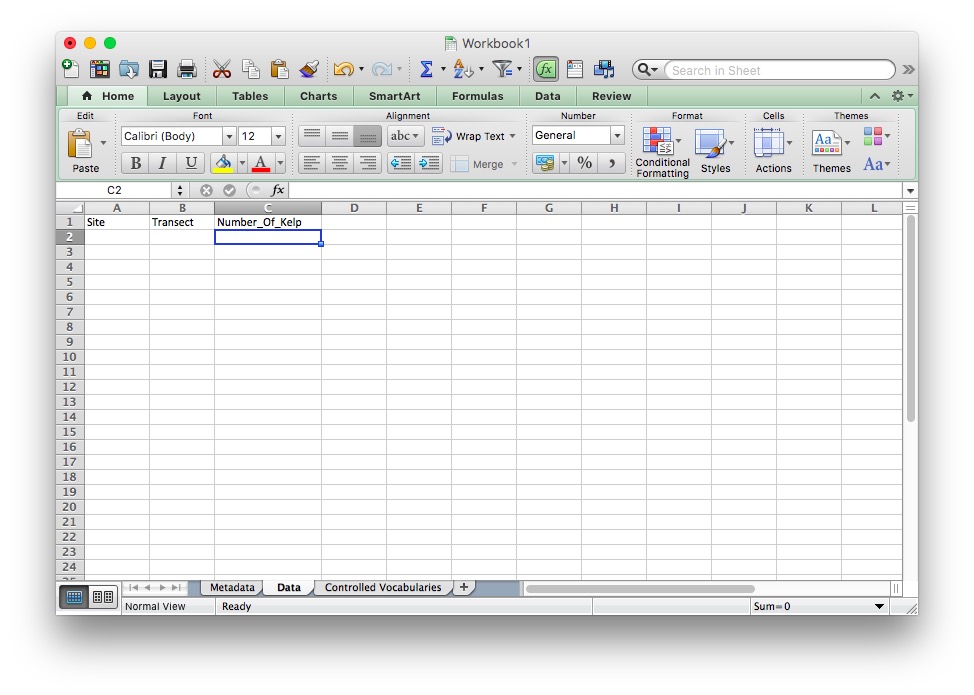
Task: Apply the yellow fill color
Action: [223, 163]
